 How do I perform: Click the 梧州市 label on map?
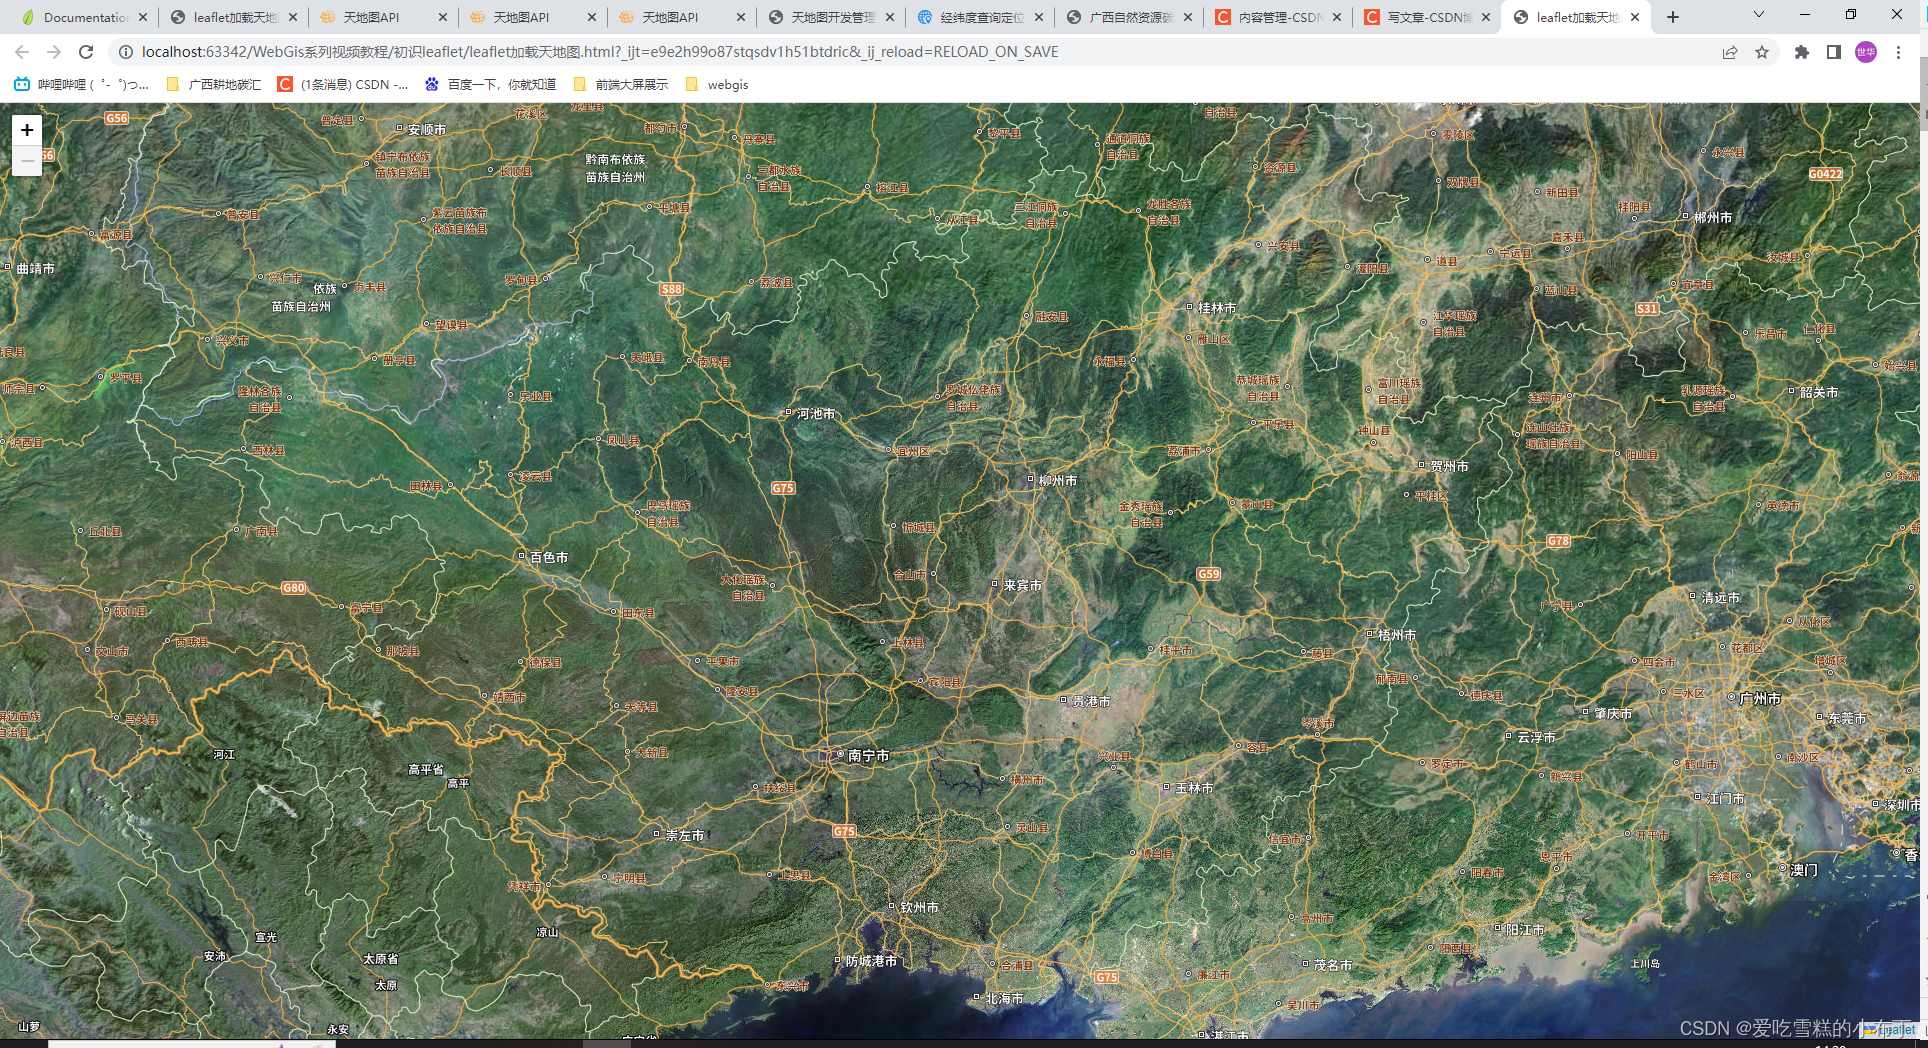click(1397, 635)
